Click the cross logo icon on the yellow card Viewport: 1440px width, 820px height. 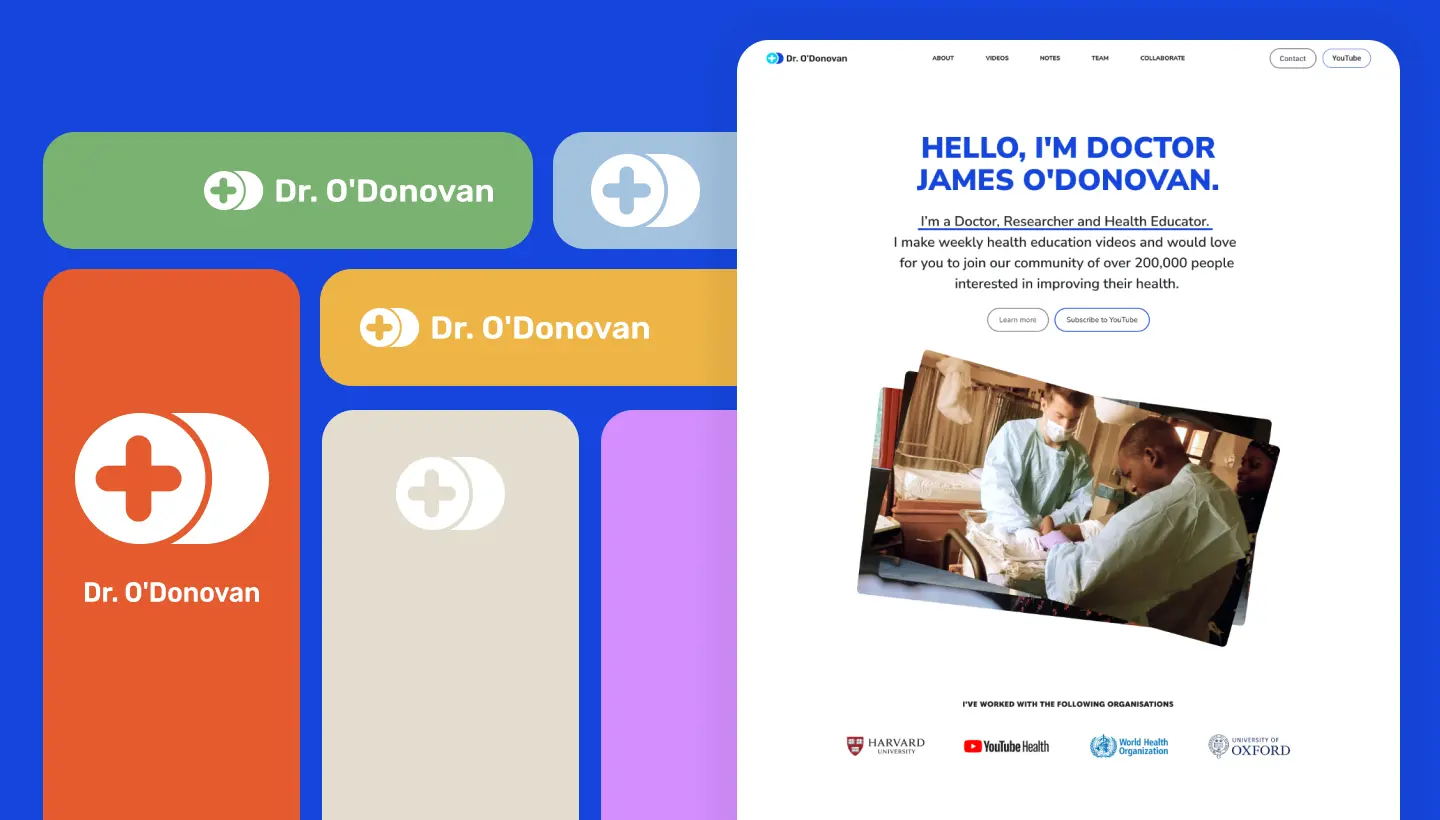pyautogui.click(x=389, y=327)
